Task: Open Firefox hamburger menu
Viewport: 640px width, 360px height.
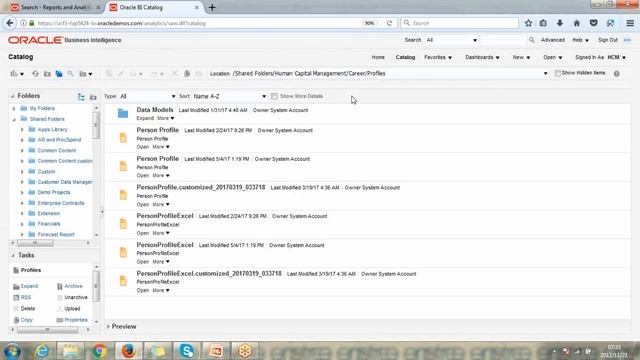Action: tap(630, 23)
